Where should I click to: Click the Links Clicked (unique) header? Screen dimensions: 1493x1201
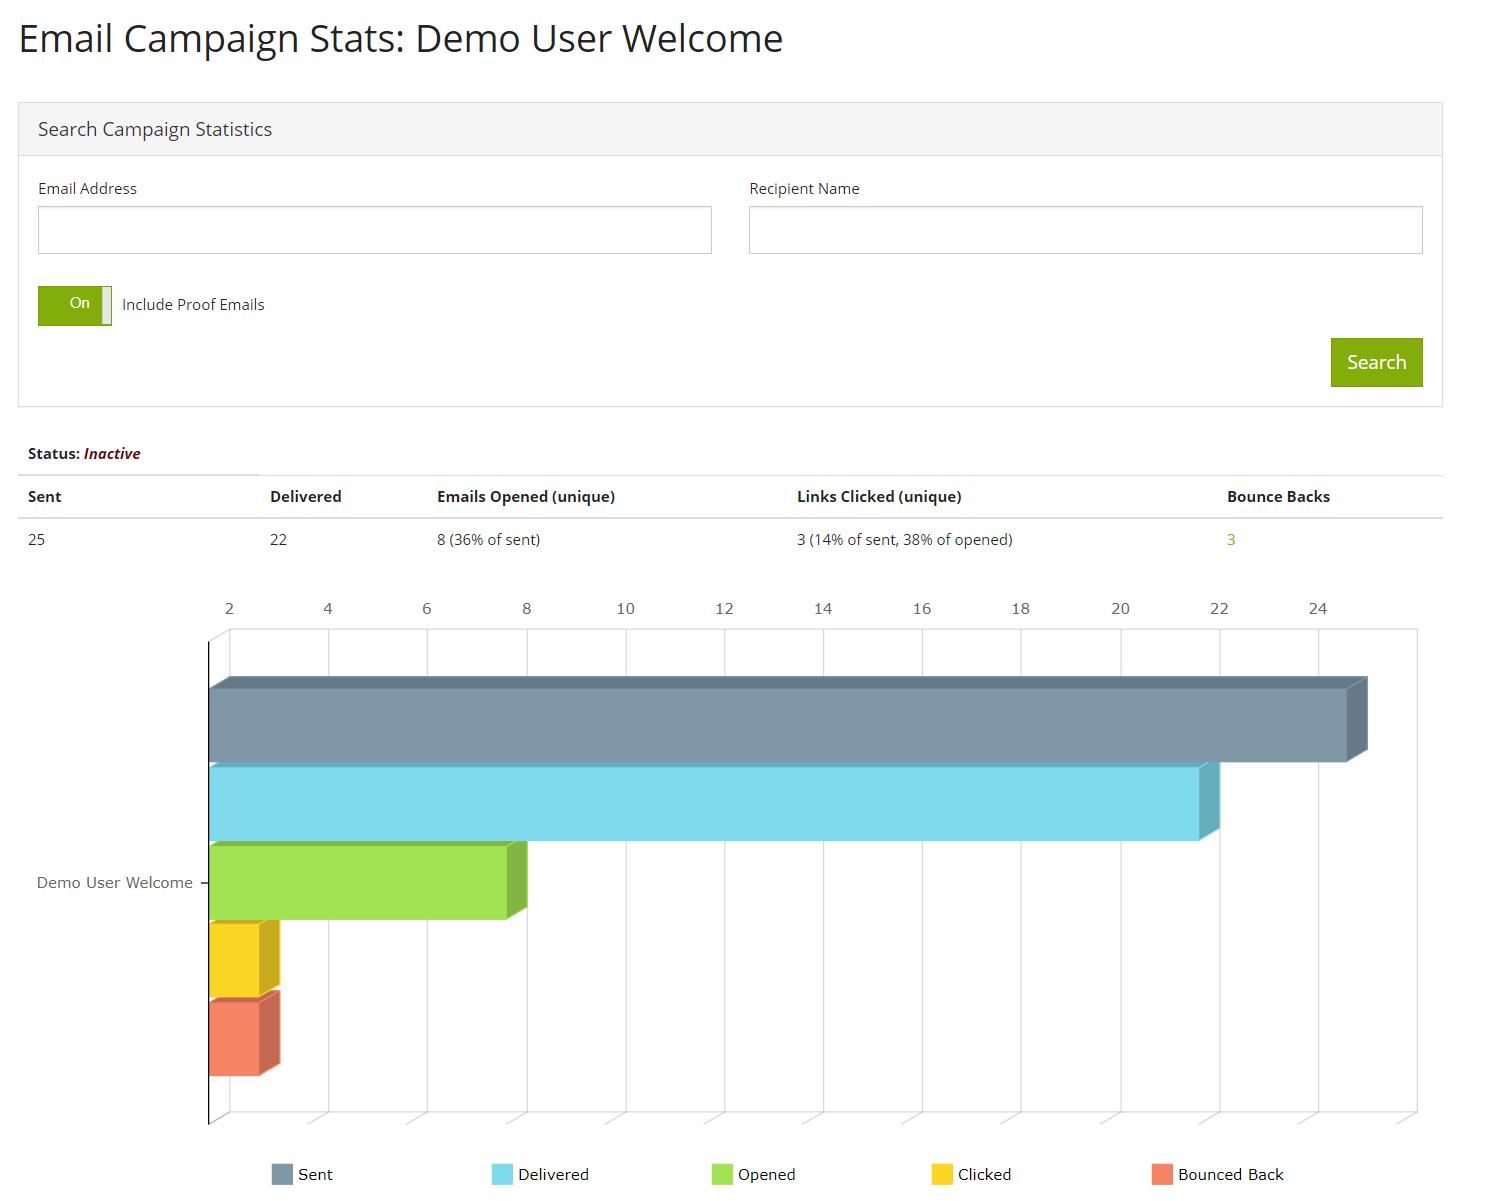(x=879, y=497)
